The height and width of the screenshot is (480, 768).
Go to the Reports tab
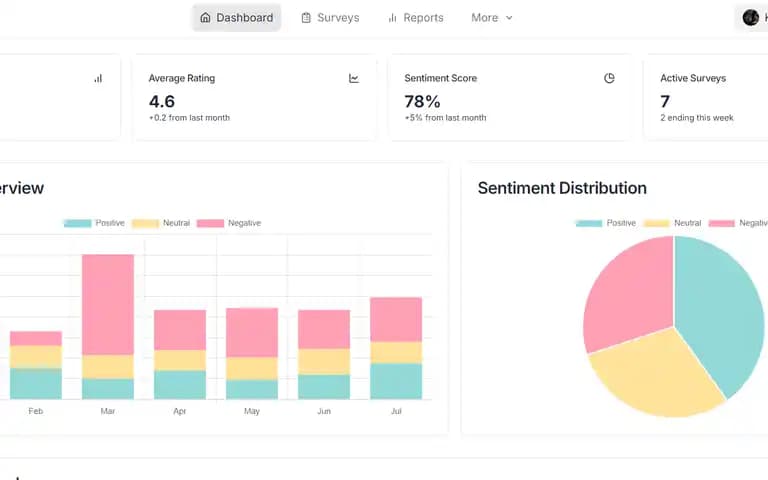(x=415, y=18)
